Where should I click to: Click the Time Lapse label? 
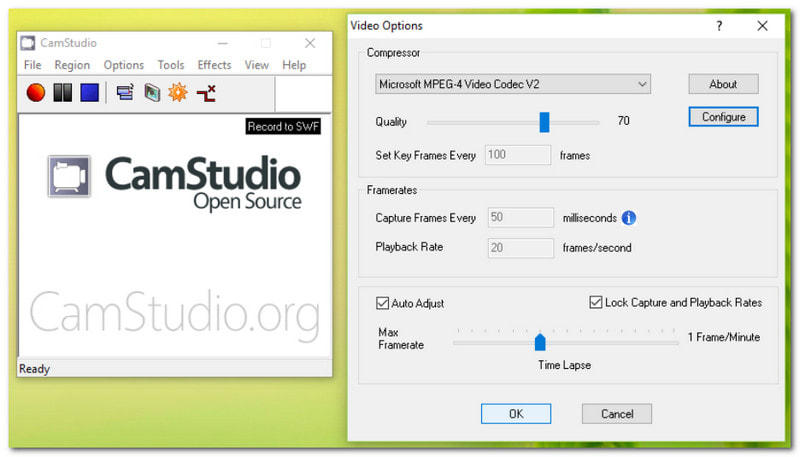click(x=564, y=365)
